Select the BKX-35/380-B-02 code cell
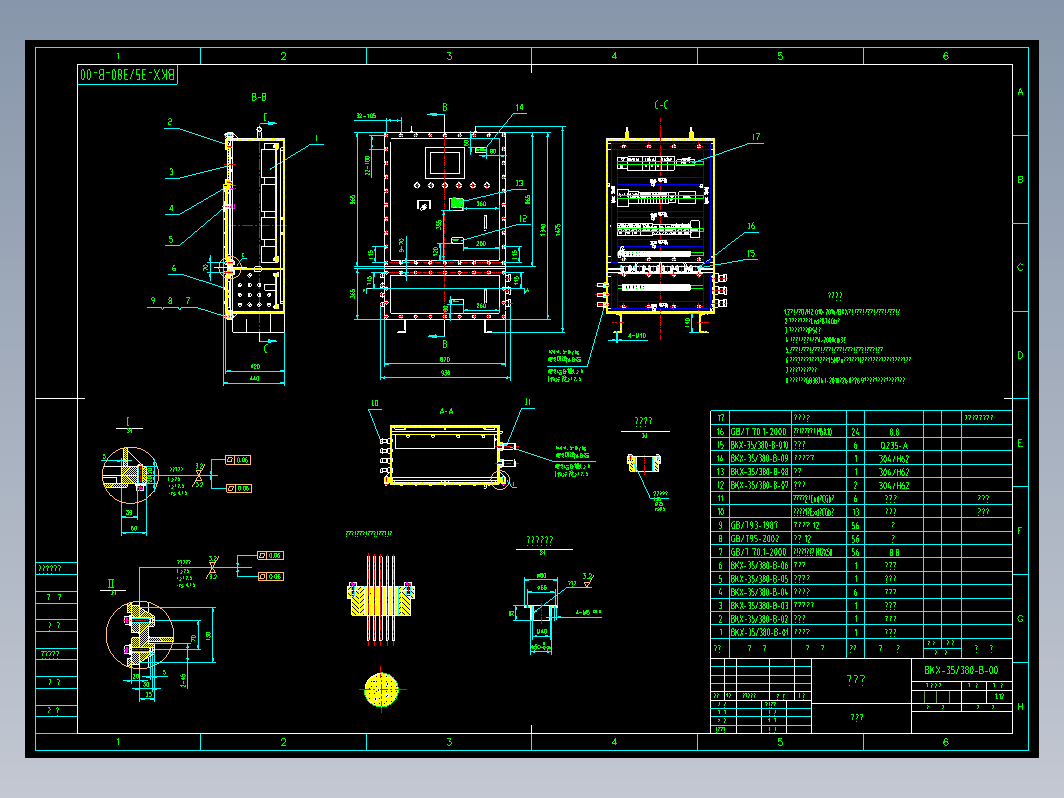The height and width of the screenshot is (798, 1064). [x=759, y=619]
